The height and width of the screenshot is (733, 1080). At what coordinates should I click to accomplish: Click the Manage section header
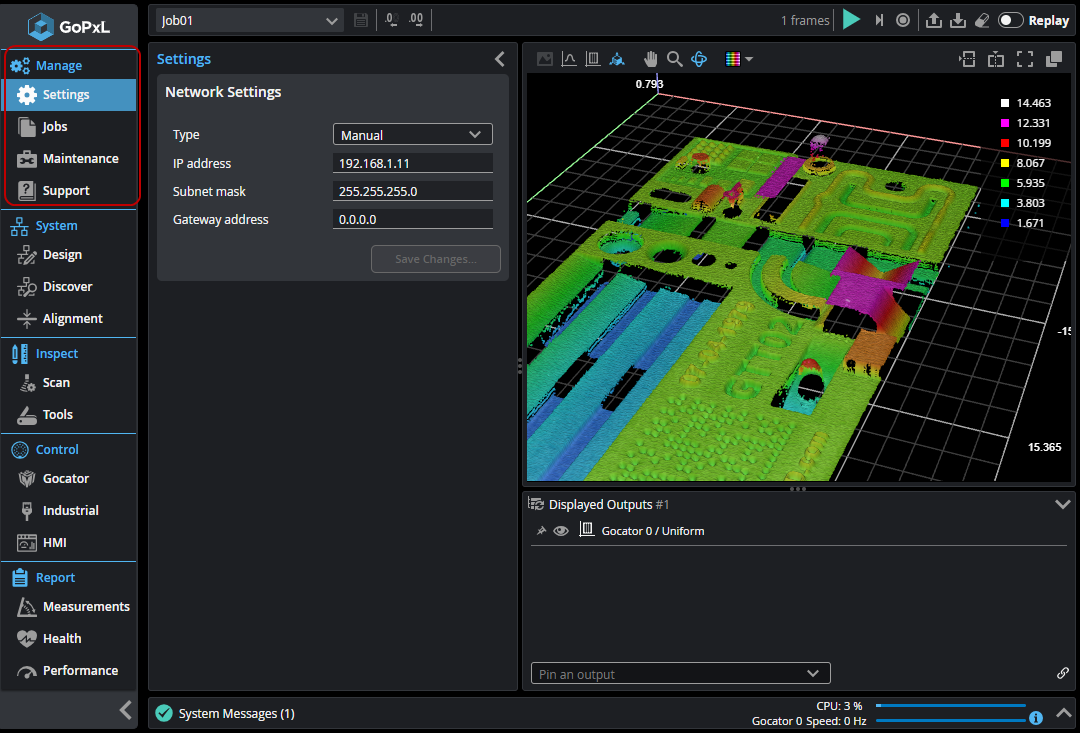(46, 65)
